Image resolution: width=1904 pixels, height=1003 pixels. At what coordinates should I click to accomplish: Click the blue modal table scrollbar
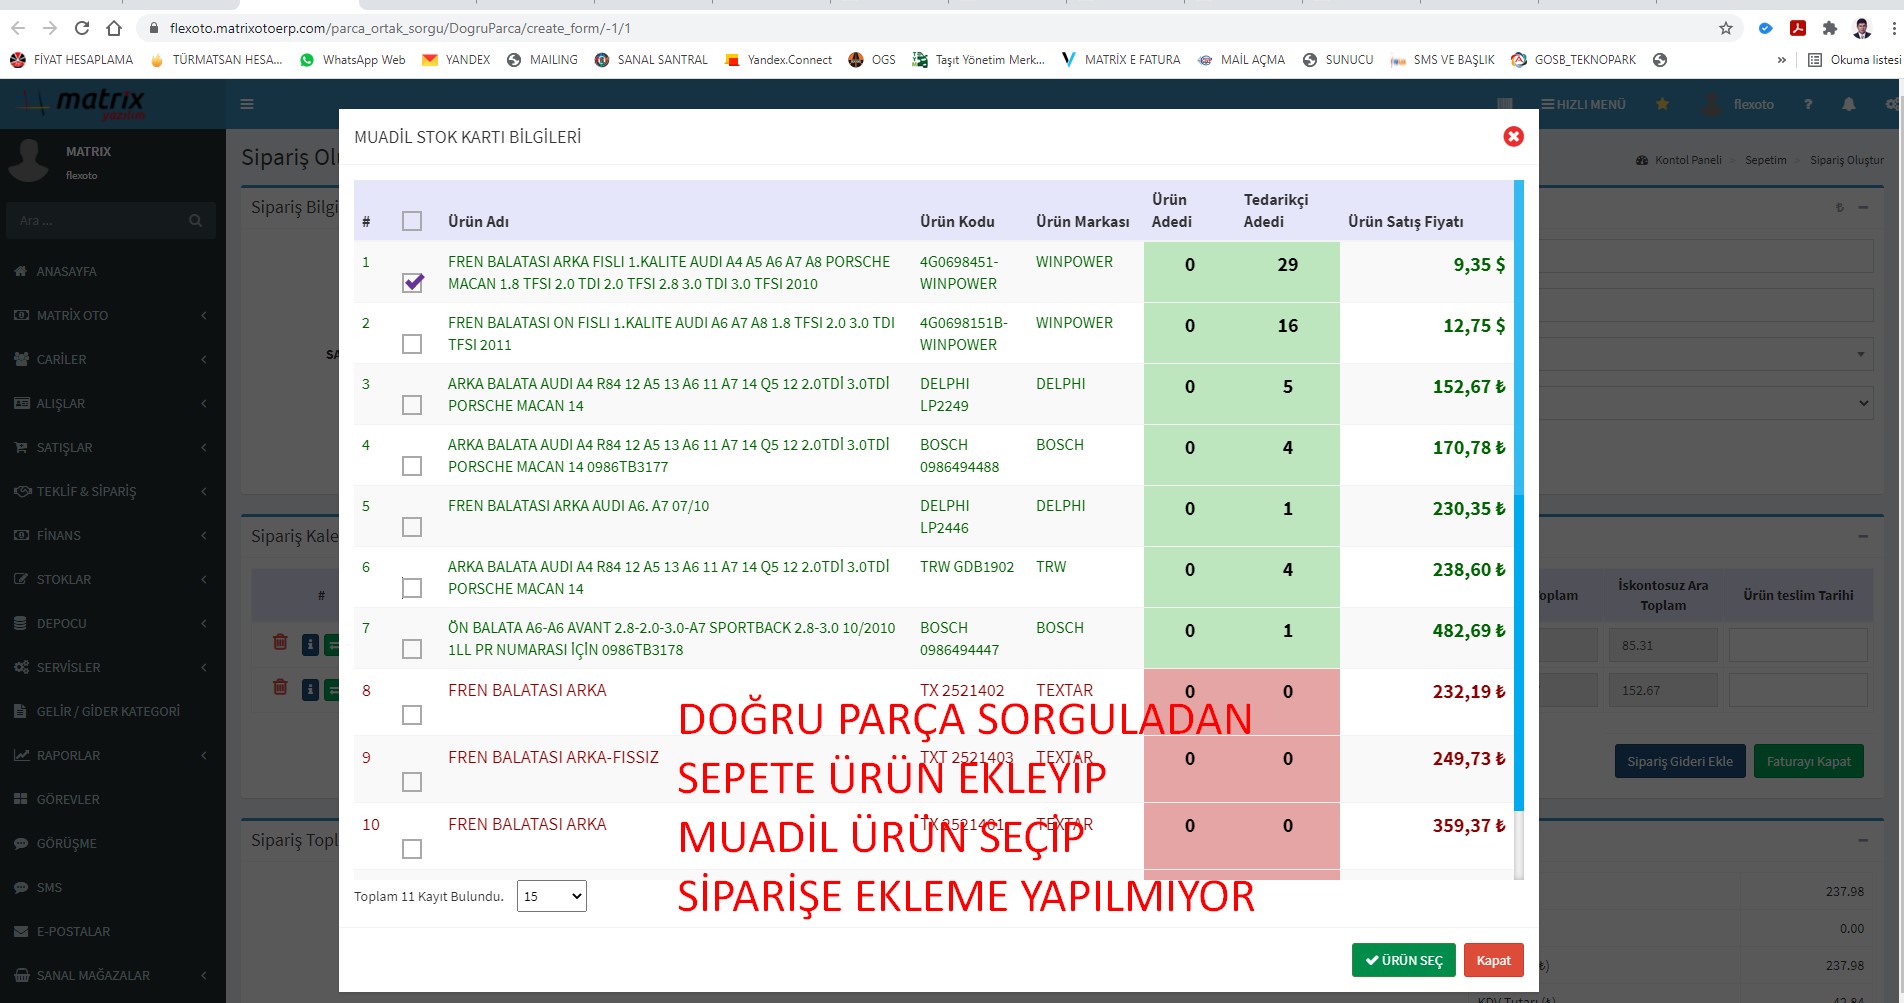(1518, 500)
